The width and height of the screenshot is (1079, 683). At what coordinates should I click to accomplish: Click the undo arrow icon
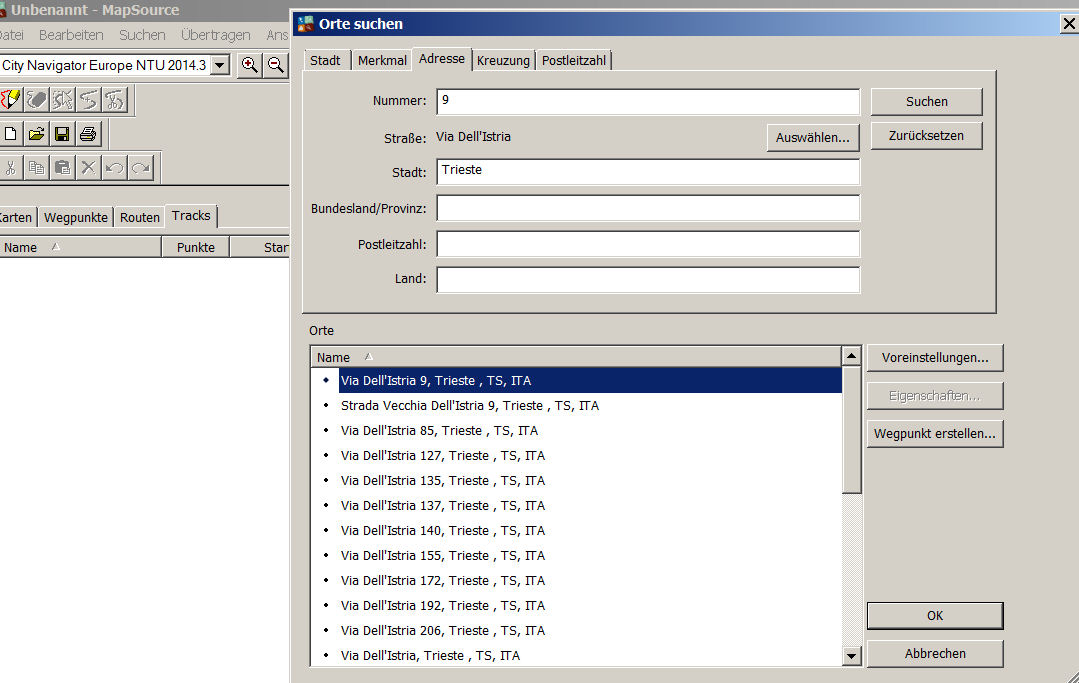[x=114, y=168]
